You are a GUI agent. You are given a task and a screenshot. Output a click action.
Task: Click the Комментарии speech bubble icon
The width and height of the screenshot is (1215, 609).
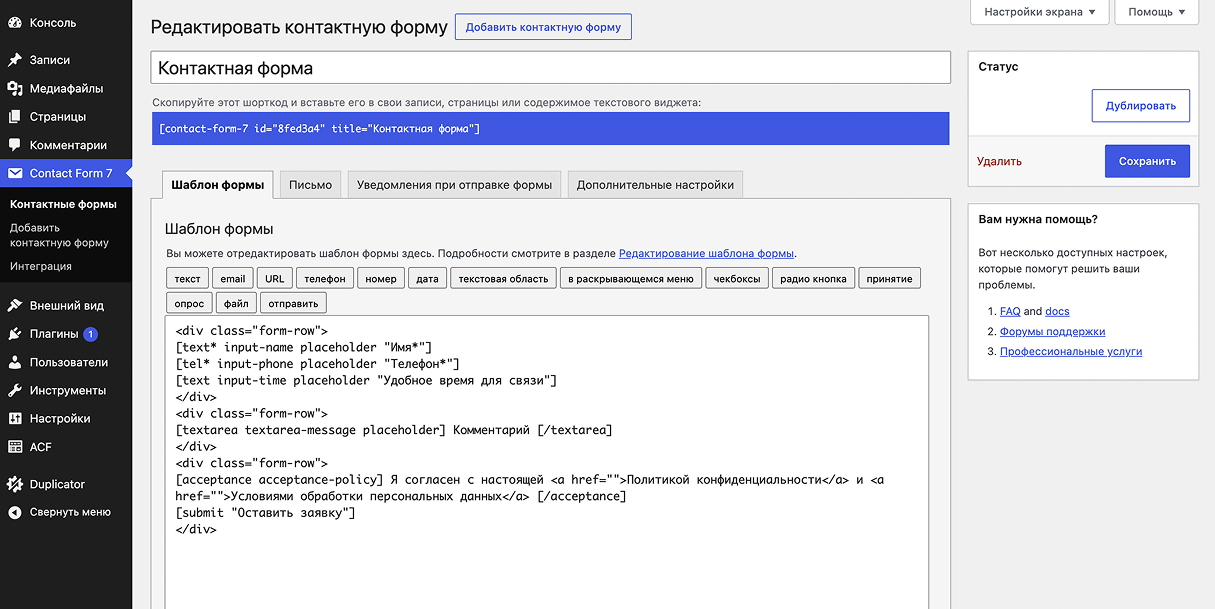pyautogui.click(x=15, y=145)
